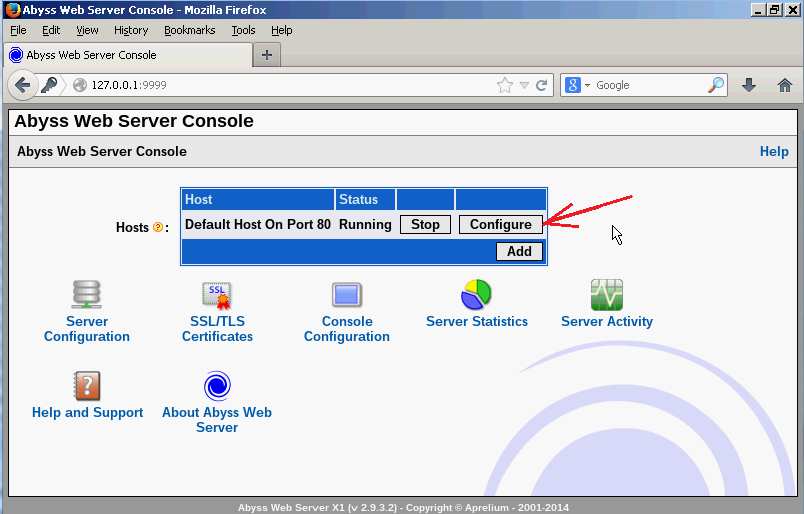804x514 pixels.
Task: Open Server Activity graph icon
Action: 607,295
